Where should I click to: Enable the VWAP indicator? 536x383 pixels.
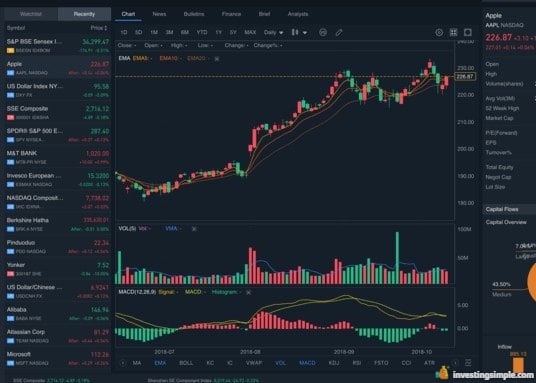tap(254, 363)
